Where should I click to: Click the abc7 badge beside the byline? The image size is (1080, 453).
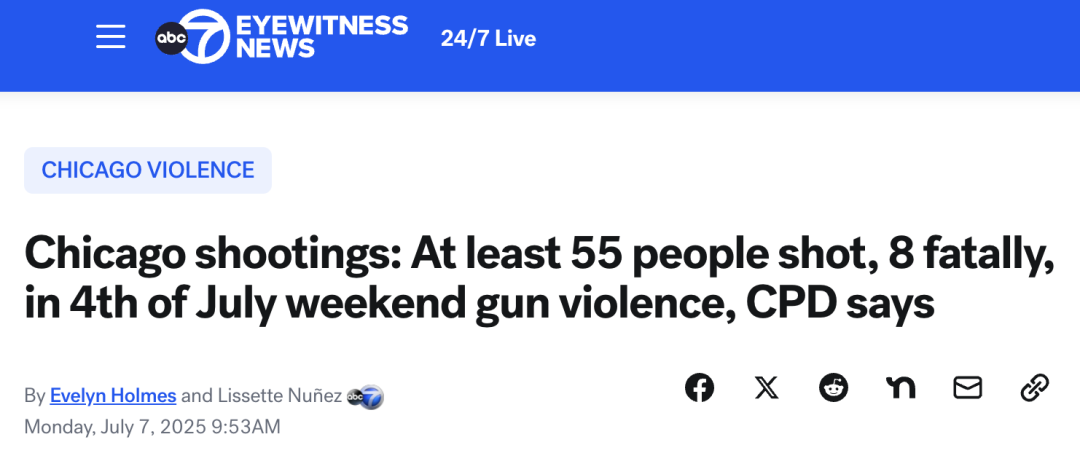click(x=365, y=397)
